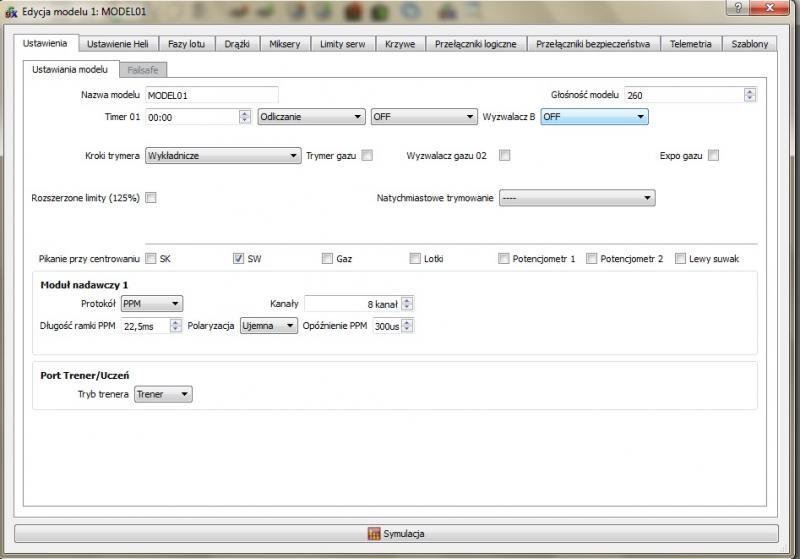Click the Kanały channel count stepper
The image size is (800, 559).
[x=407, y=303]
